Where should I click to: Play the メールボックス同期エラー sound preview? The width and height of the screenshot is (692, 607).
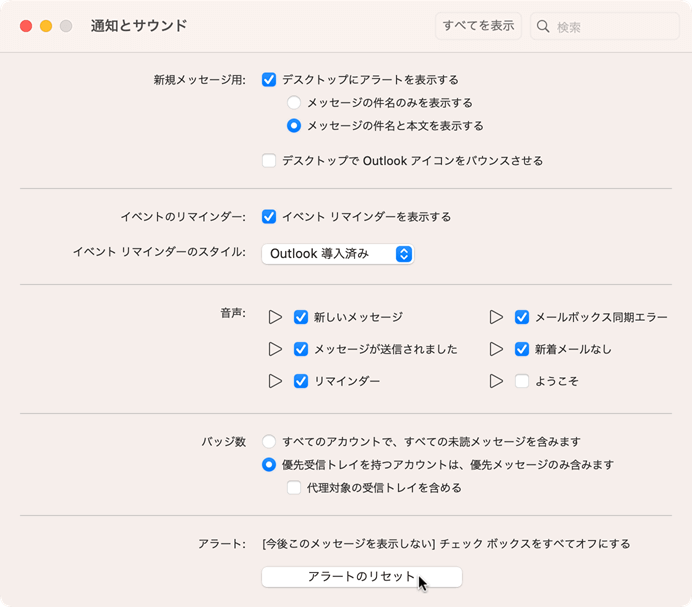[496, 317]
